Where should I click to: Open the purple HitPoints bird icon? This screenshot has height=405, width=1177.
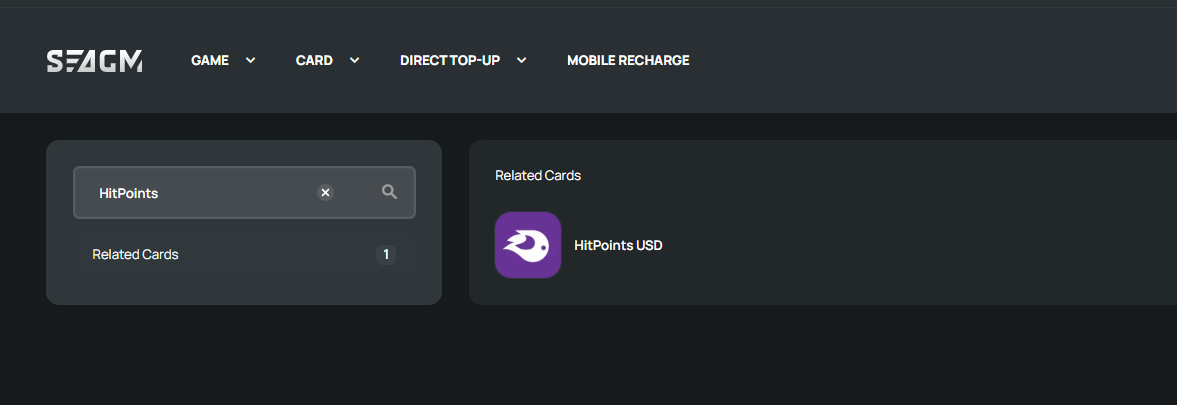coord(528,245)
